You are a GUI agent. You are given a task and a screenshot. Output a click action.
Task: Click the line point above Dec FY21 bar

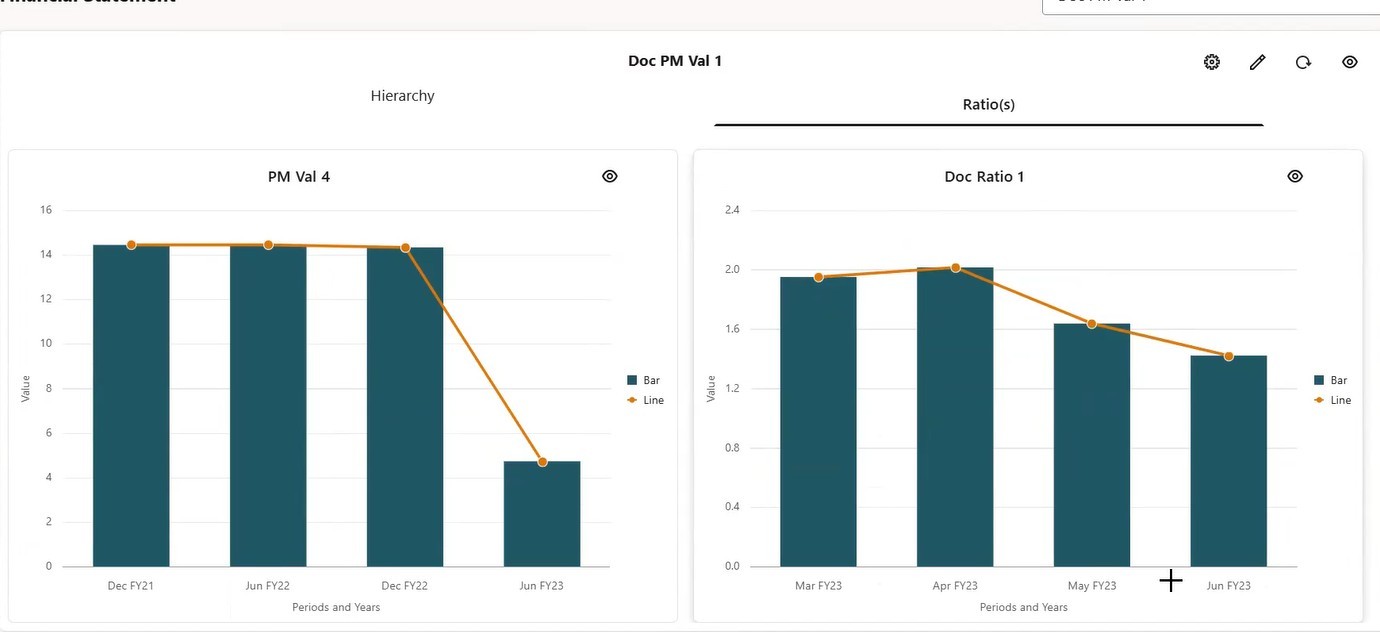tap(131, 245)
